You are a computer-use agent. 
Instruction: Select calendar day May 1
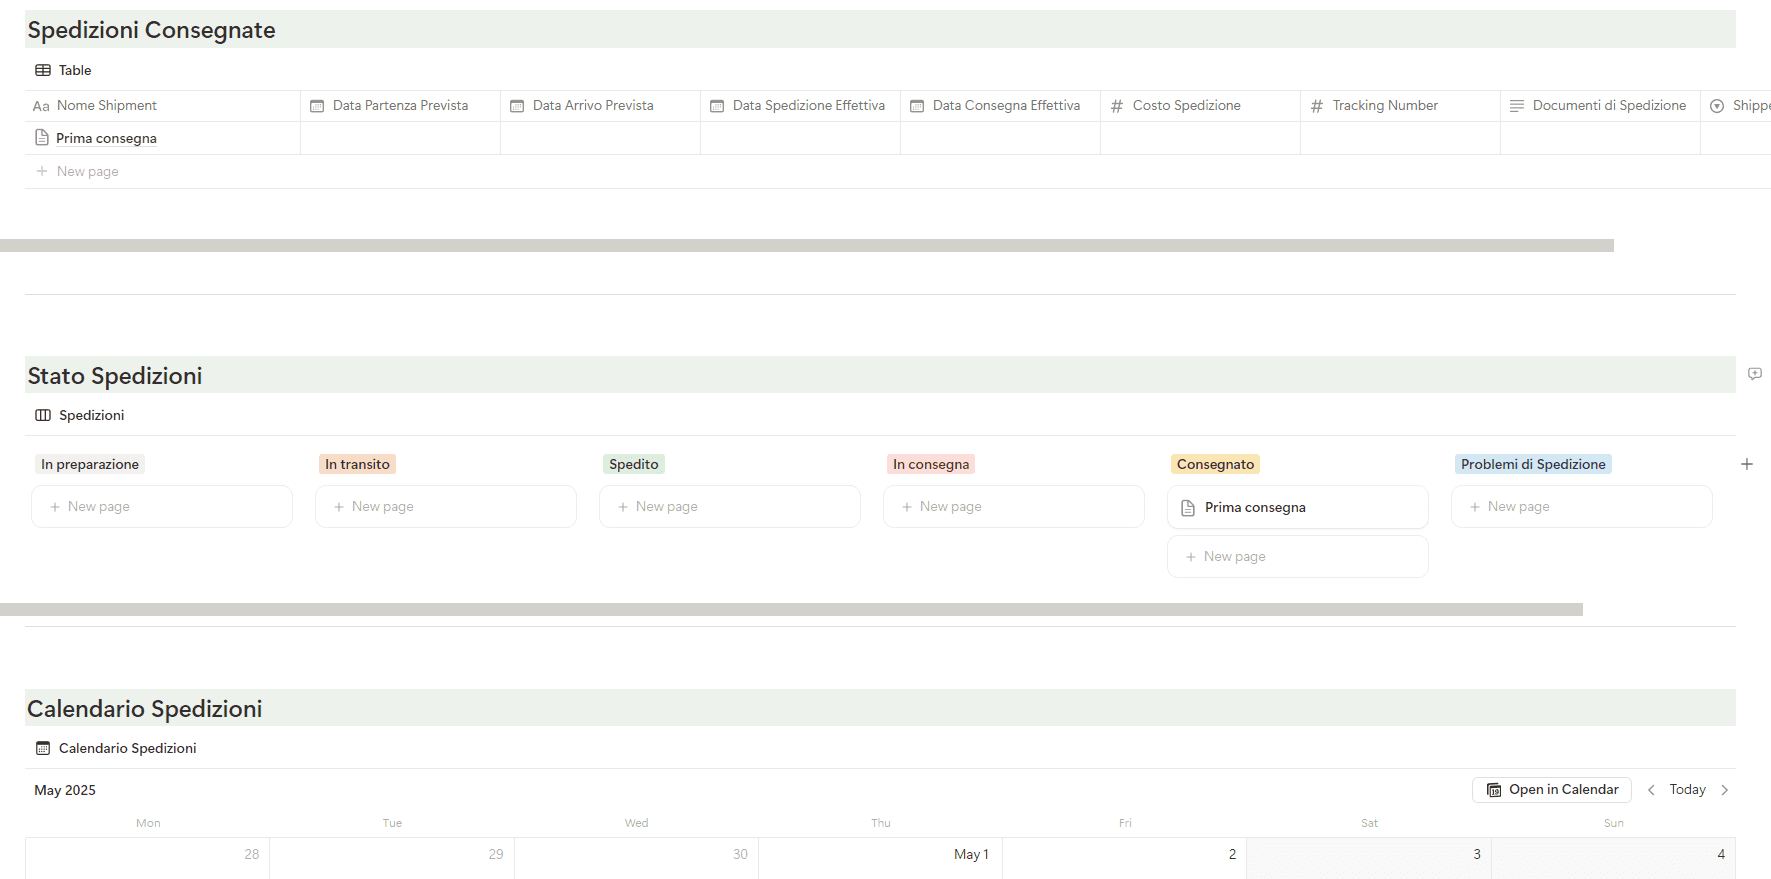(881, 858)
